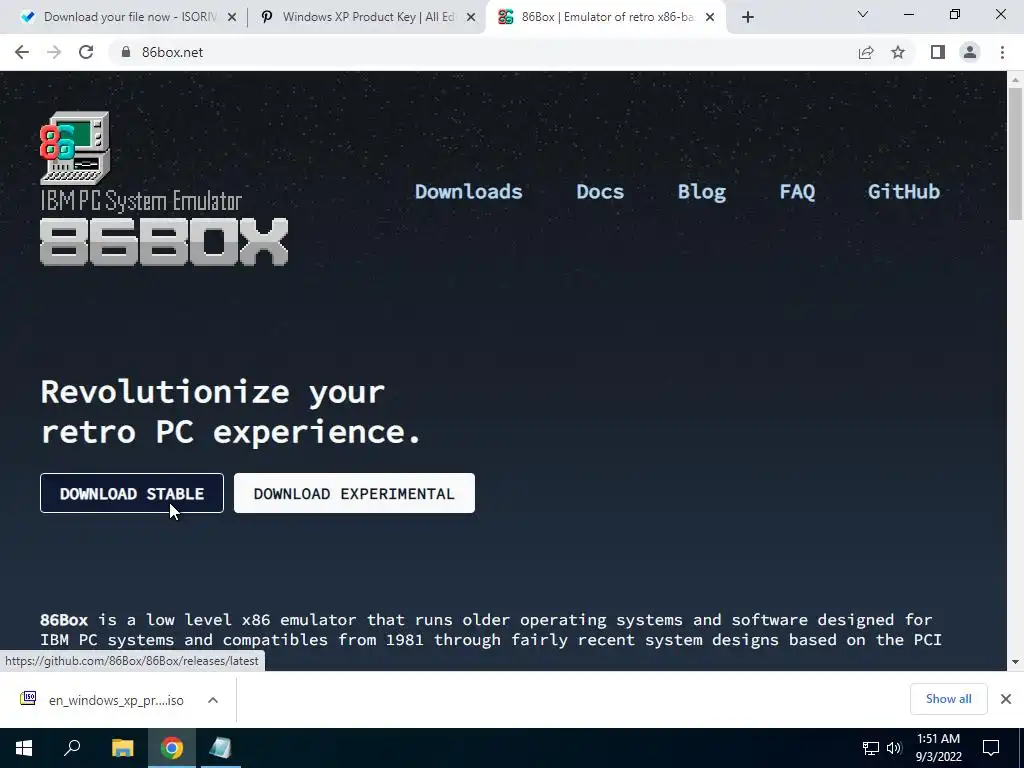Viewport: 1024px width, 768px height.
Task: Open the Downloads navigation link
Action: click(x=469, y=191)
